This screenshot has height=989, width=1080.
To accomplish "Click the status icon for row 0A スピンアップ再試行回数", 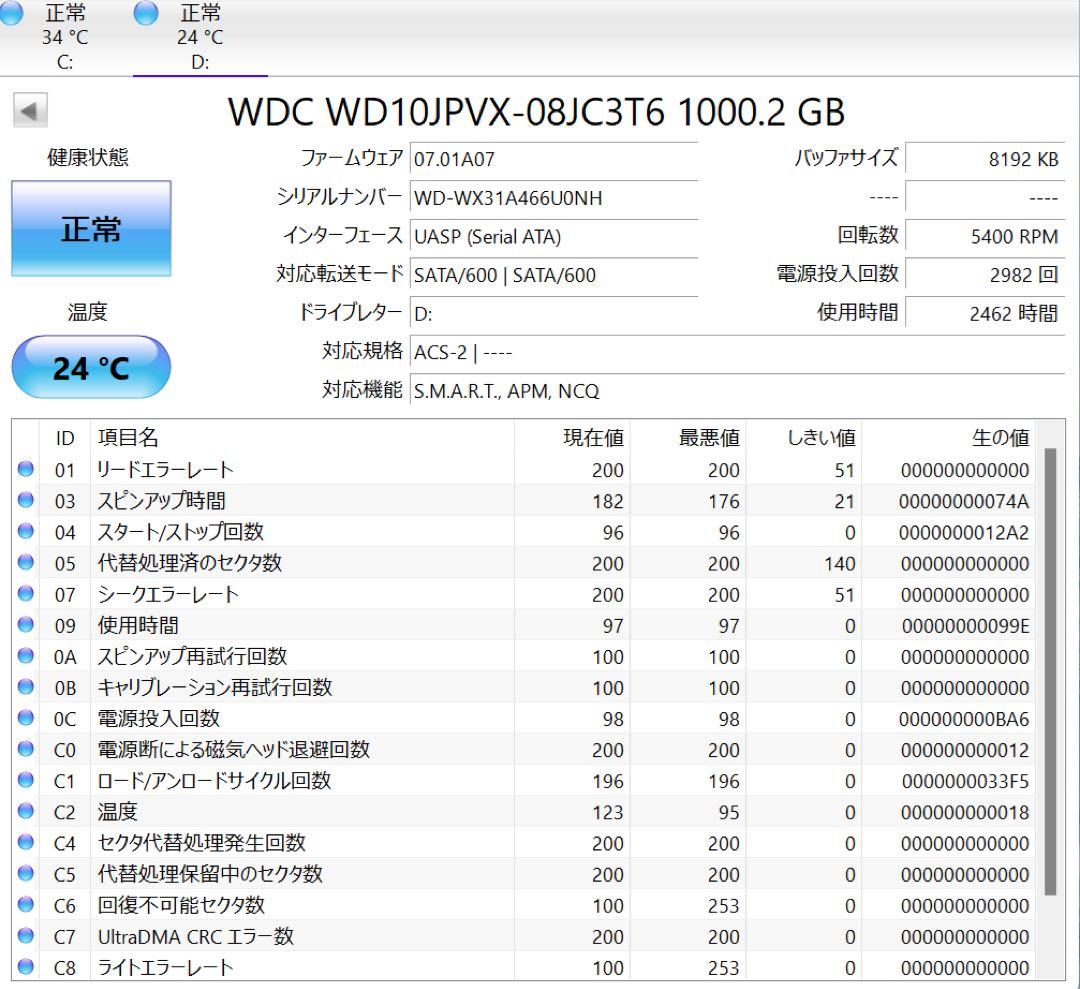I will click(x=25, y=656).
